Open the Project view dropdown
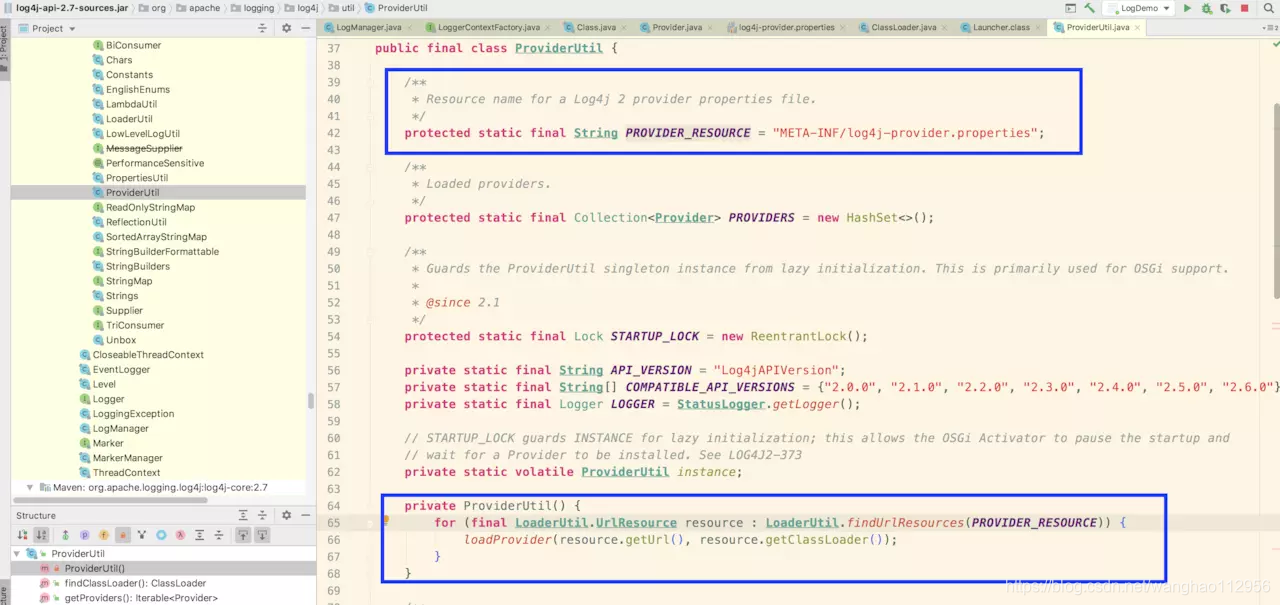The image size is (1280, 605). (47, 28)
